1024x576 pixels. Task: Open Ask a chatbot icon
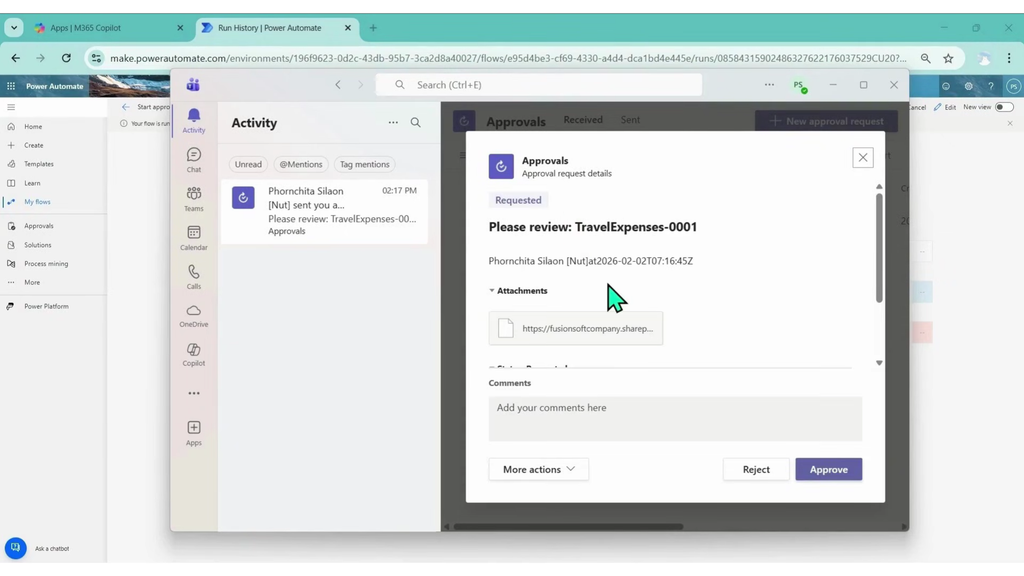(16, 548)
